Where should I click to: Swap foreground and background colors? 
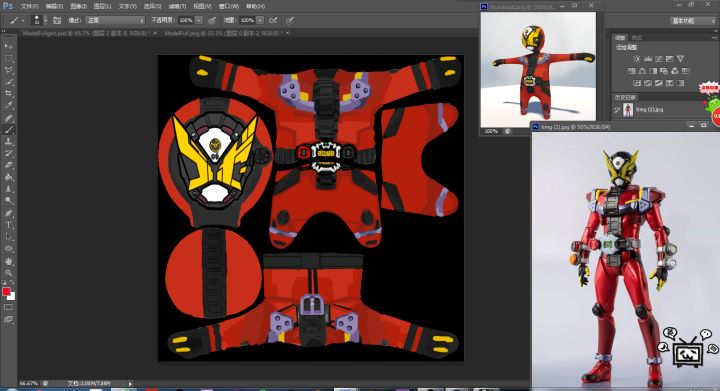click(12, 283)
